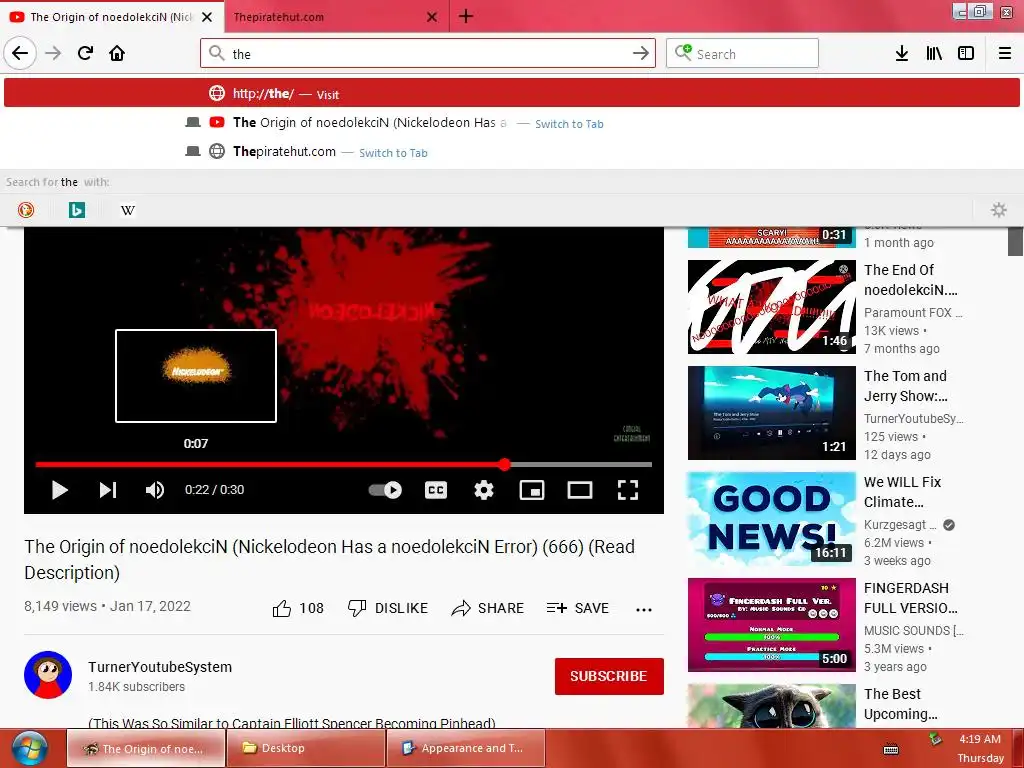
Task: Open the library bookshelf icon
Action: pyautogui.click(x=934, y=54)
